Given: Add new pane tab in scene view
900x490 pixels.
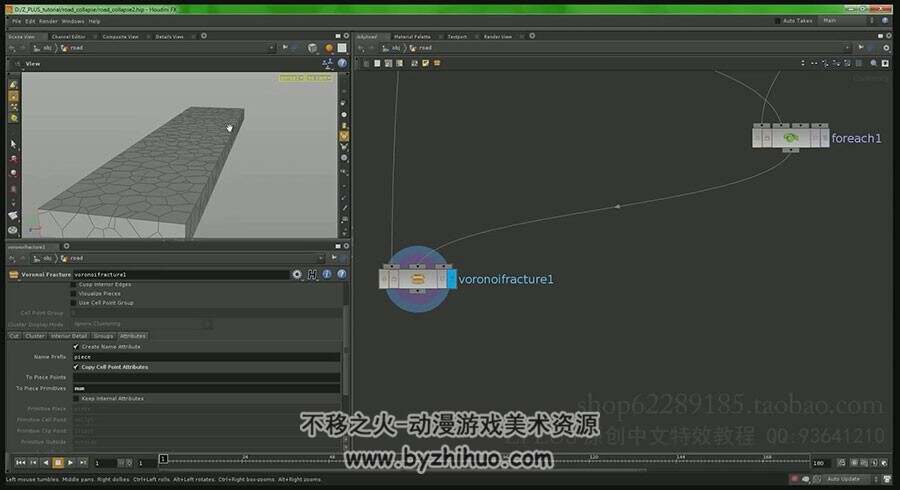Looking at the screenshot, I should [204, 36].
